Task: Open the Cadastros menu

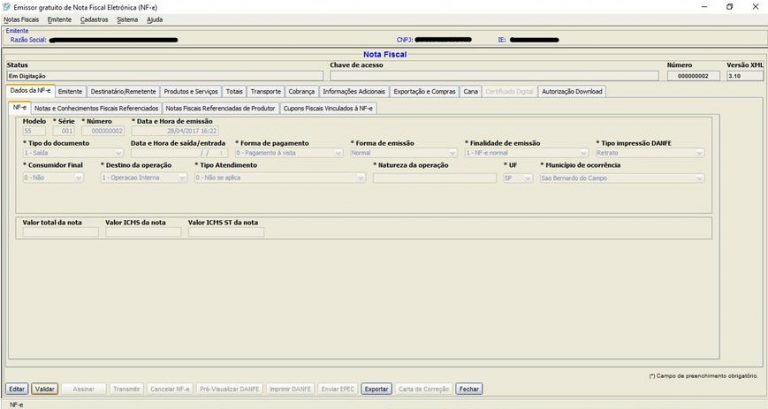Action: (94, 20)
